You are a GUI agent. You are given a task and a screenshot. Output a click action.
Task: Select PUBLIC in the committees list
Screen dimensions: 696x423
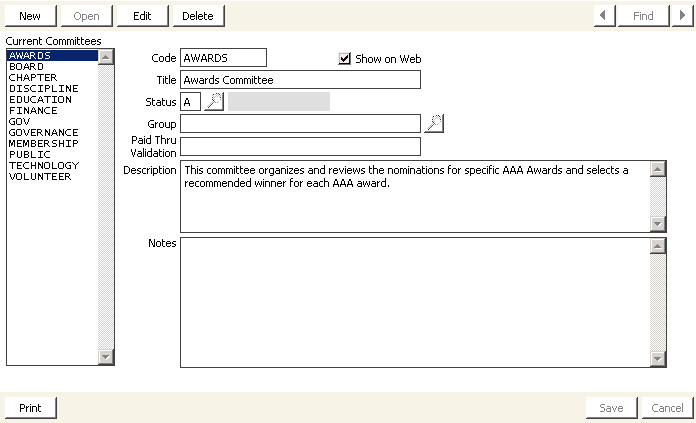pyautogui.click(x=52, y=154)
